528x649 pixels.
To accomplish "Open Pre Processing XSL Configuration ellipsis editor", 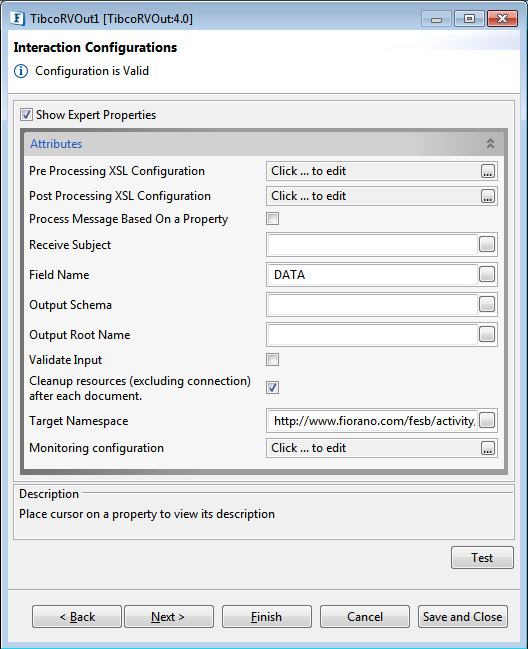I will (487, 171).
